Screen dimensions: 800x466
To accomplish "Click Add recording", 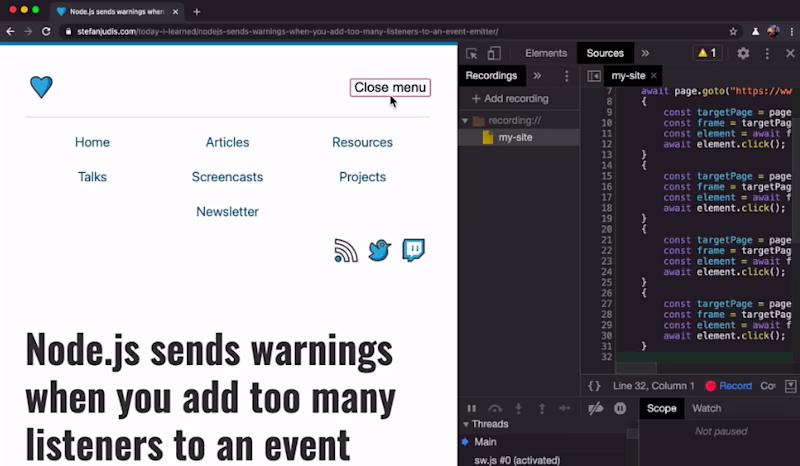I will coord(510,99).
